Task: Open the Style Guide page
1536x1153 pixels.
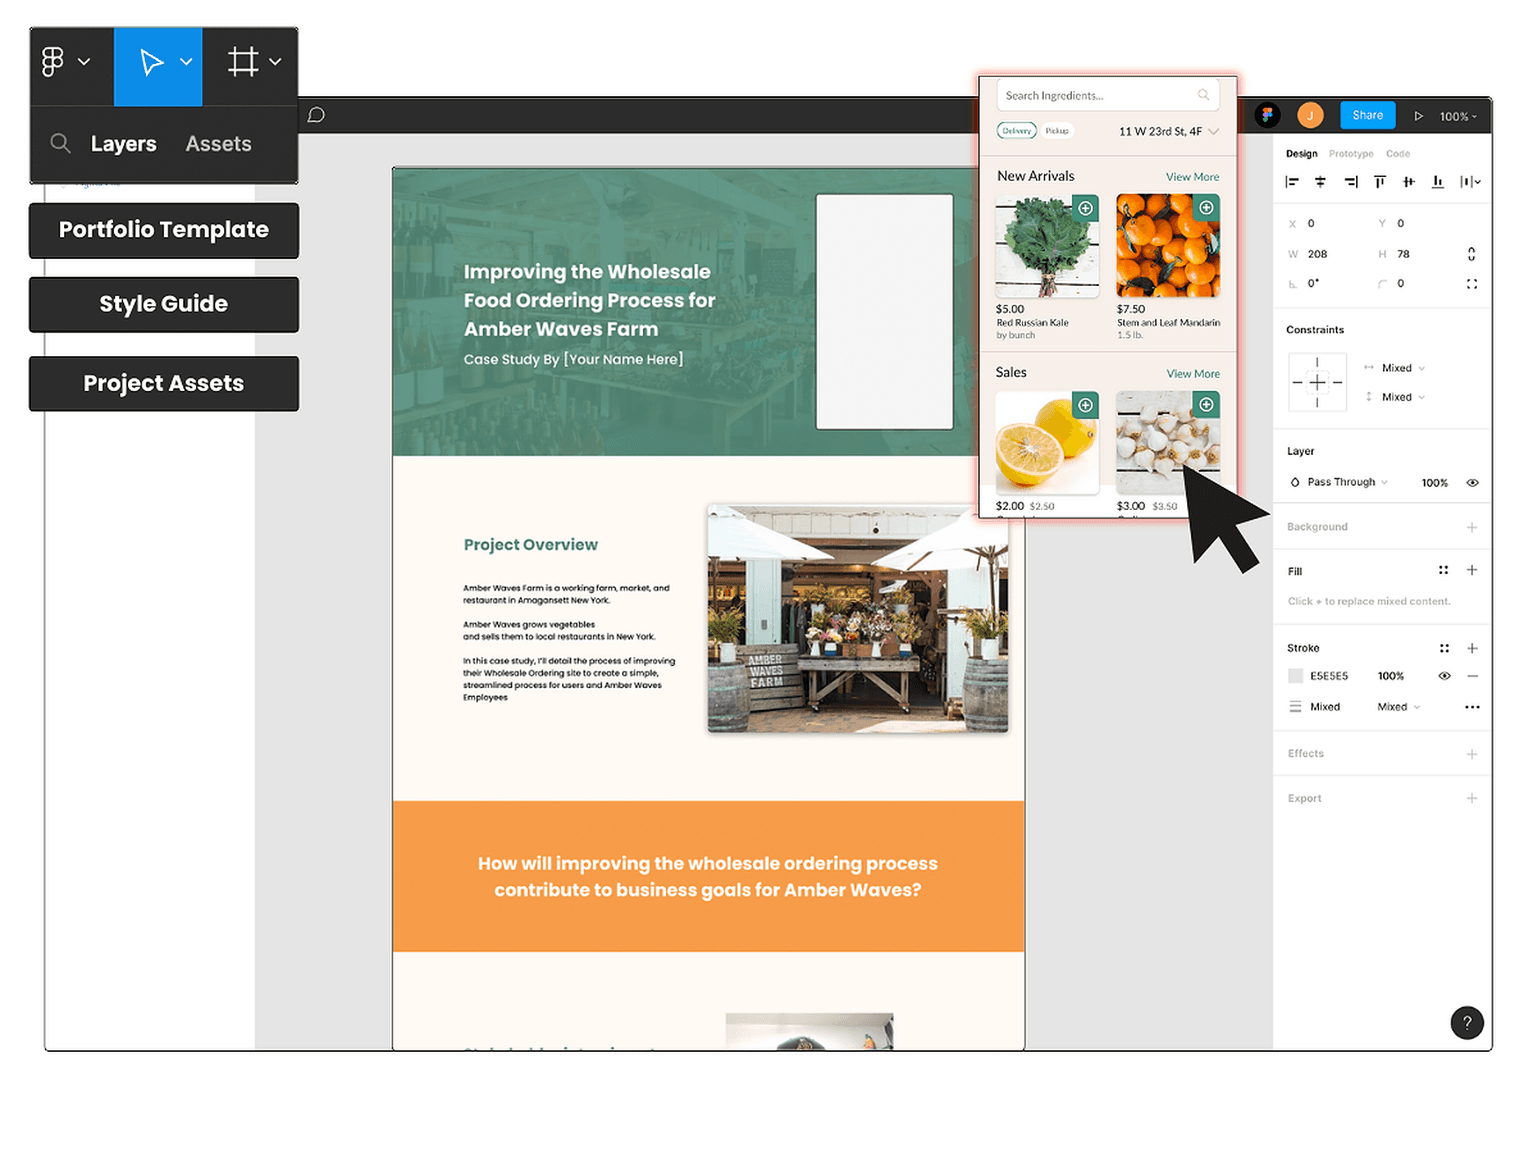Action: pos(164,304)
